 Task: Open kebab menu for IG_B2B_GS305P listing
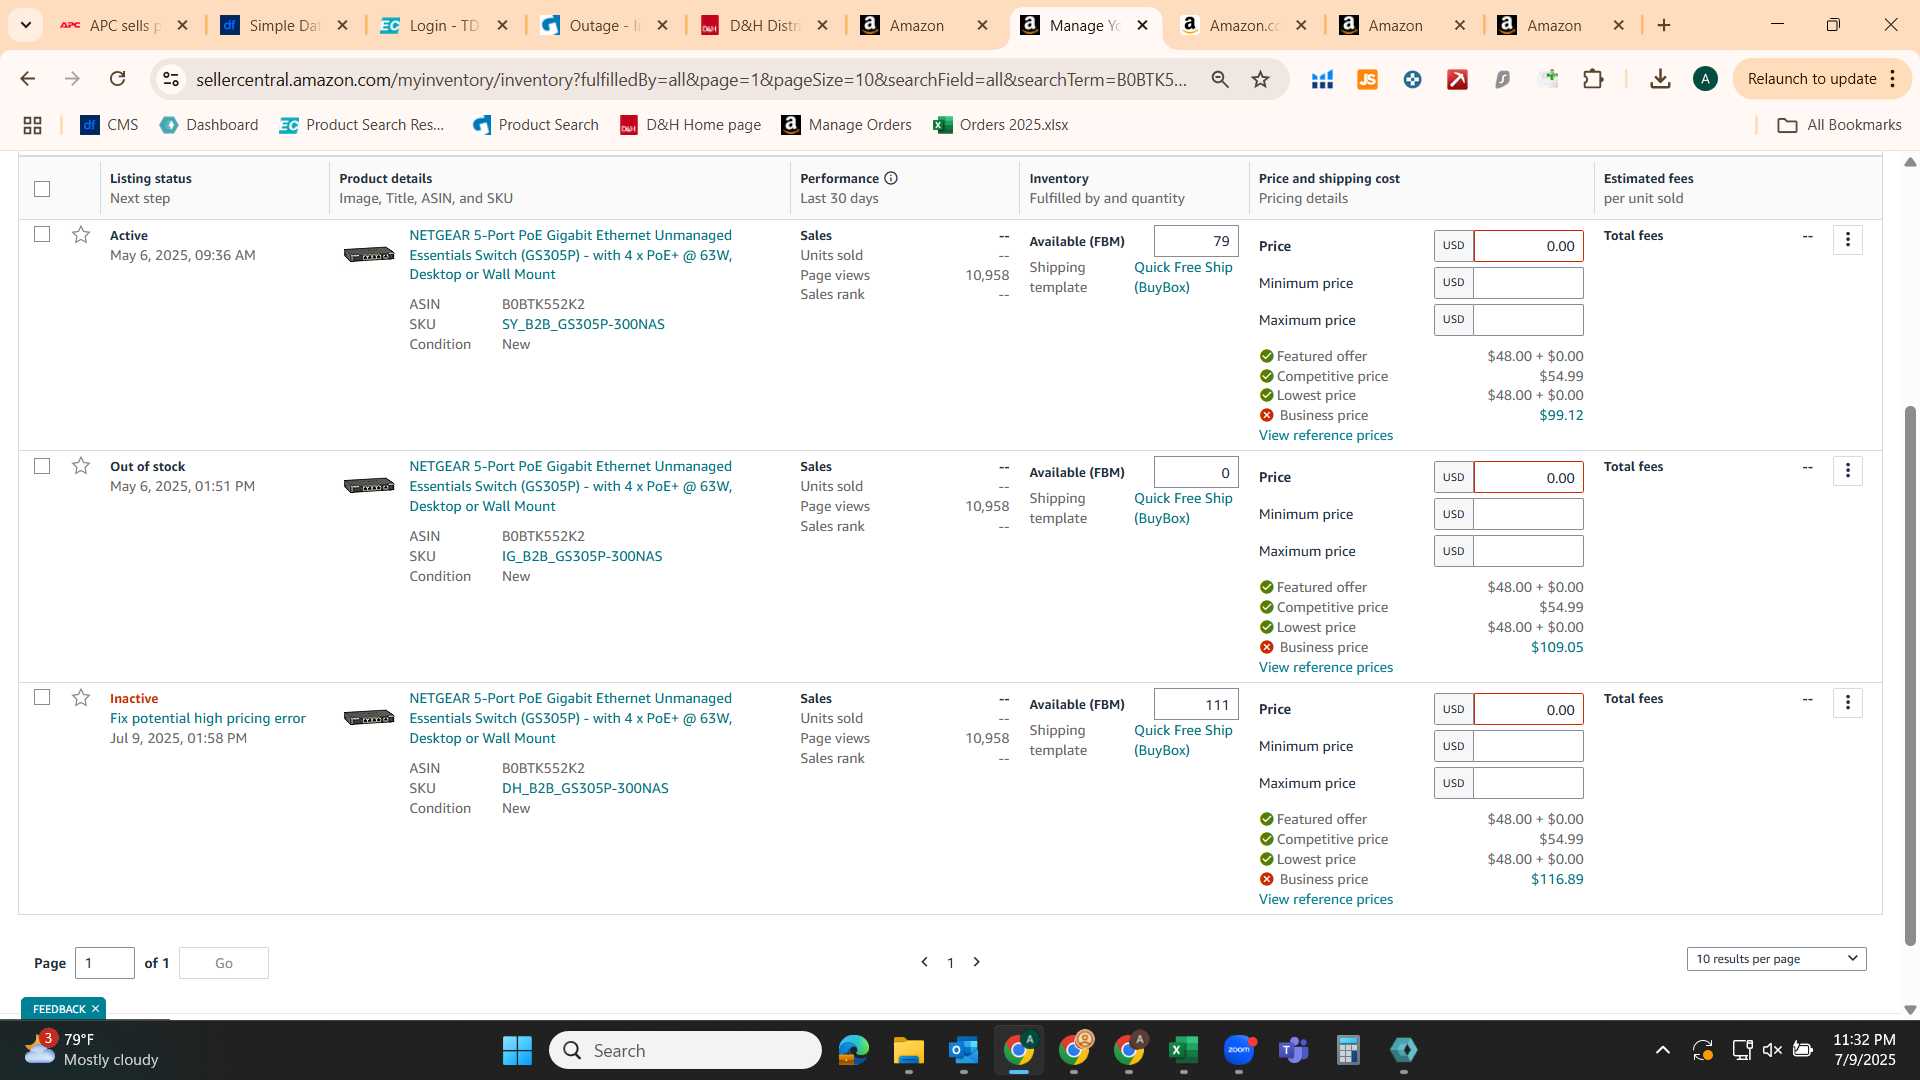[1847, 471]
